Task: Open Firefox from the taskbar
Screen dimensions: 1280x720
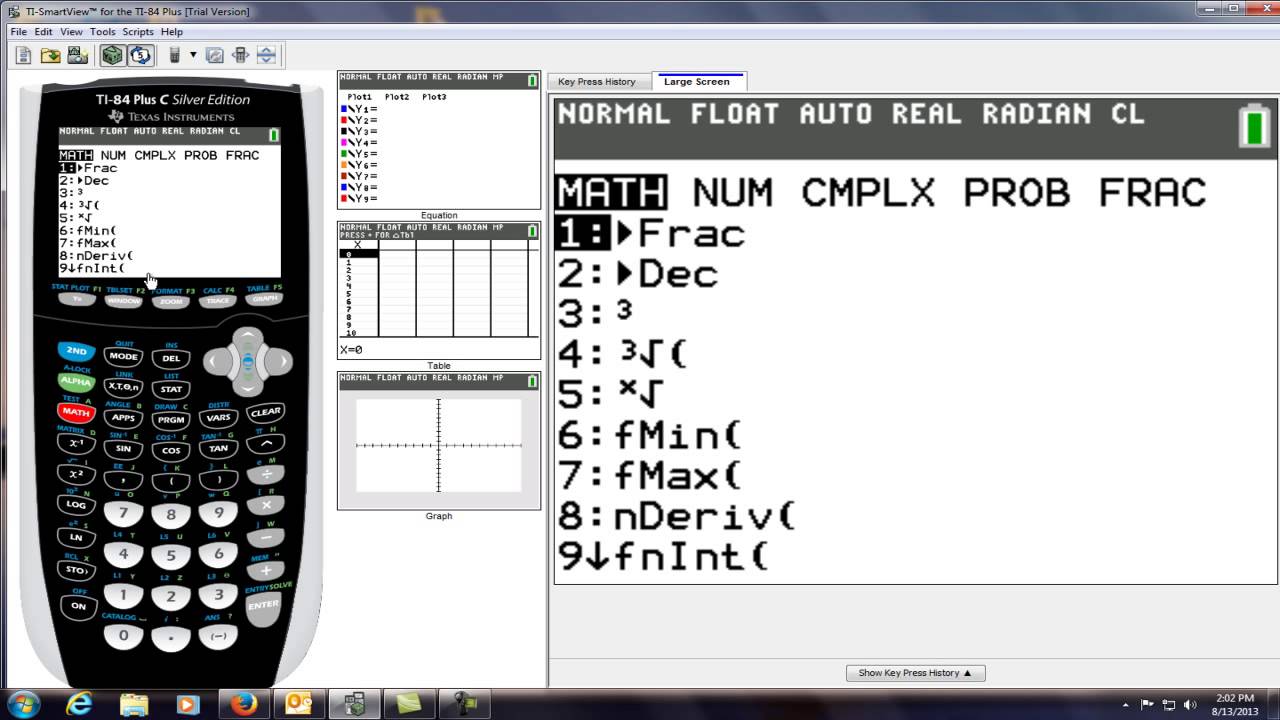Action: pos(243,704)
